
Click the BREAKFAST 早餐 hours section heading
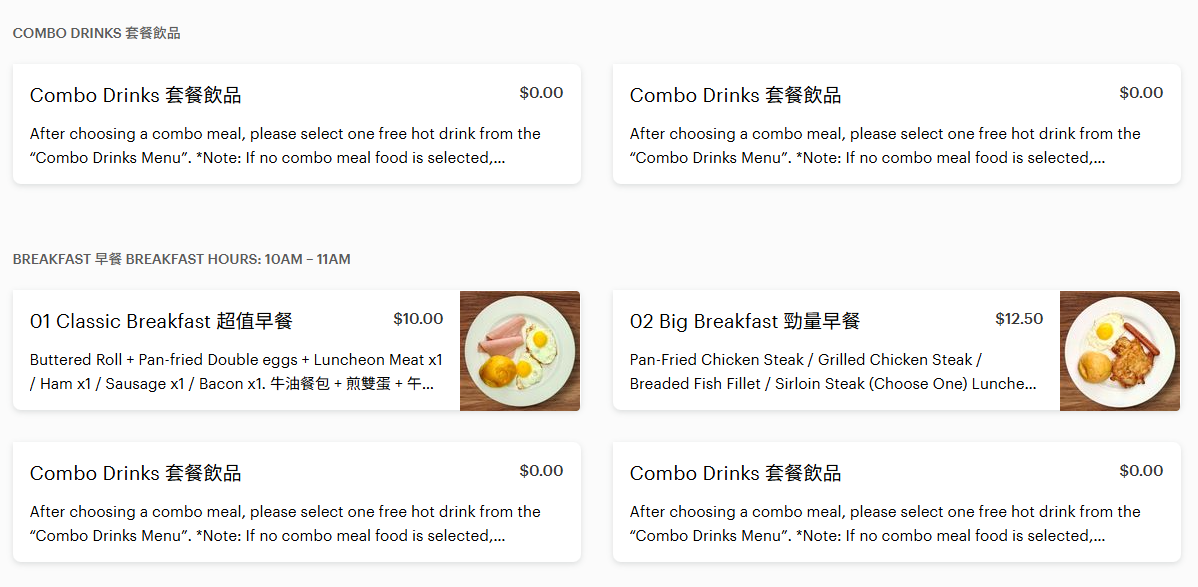pyautogui.click(x=182, y=259)
